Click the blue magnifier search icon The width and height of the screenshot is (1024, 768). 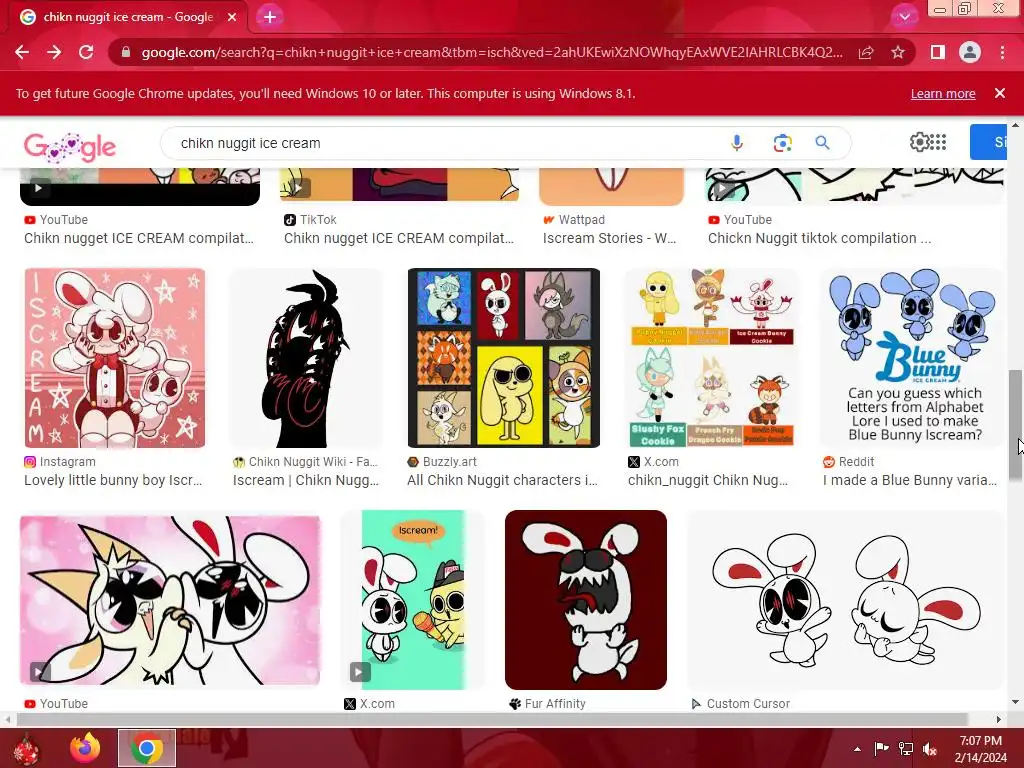click(822, 143)
